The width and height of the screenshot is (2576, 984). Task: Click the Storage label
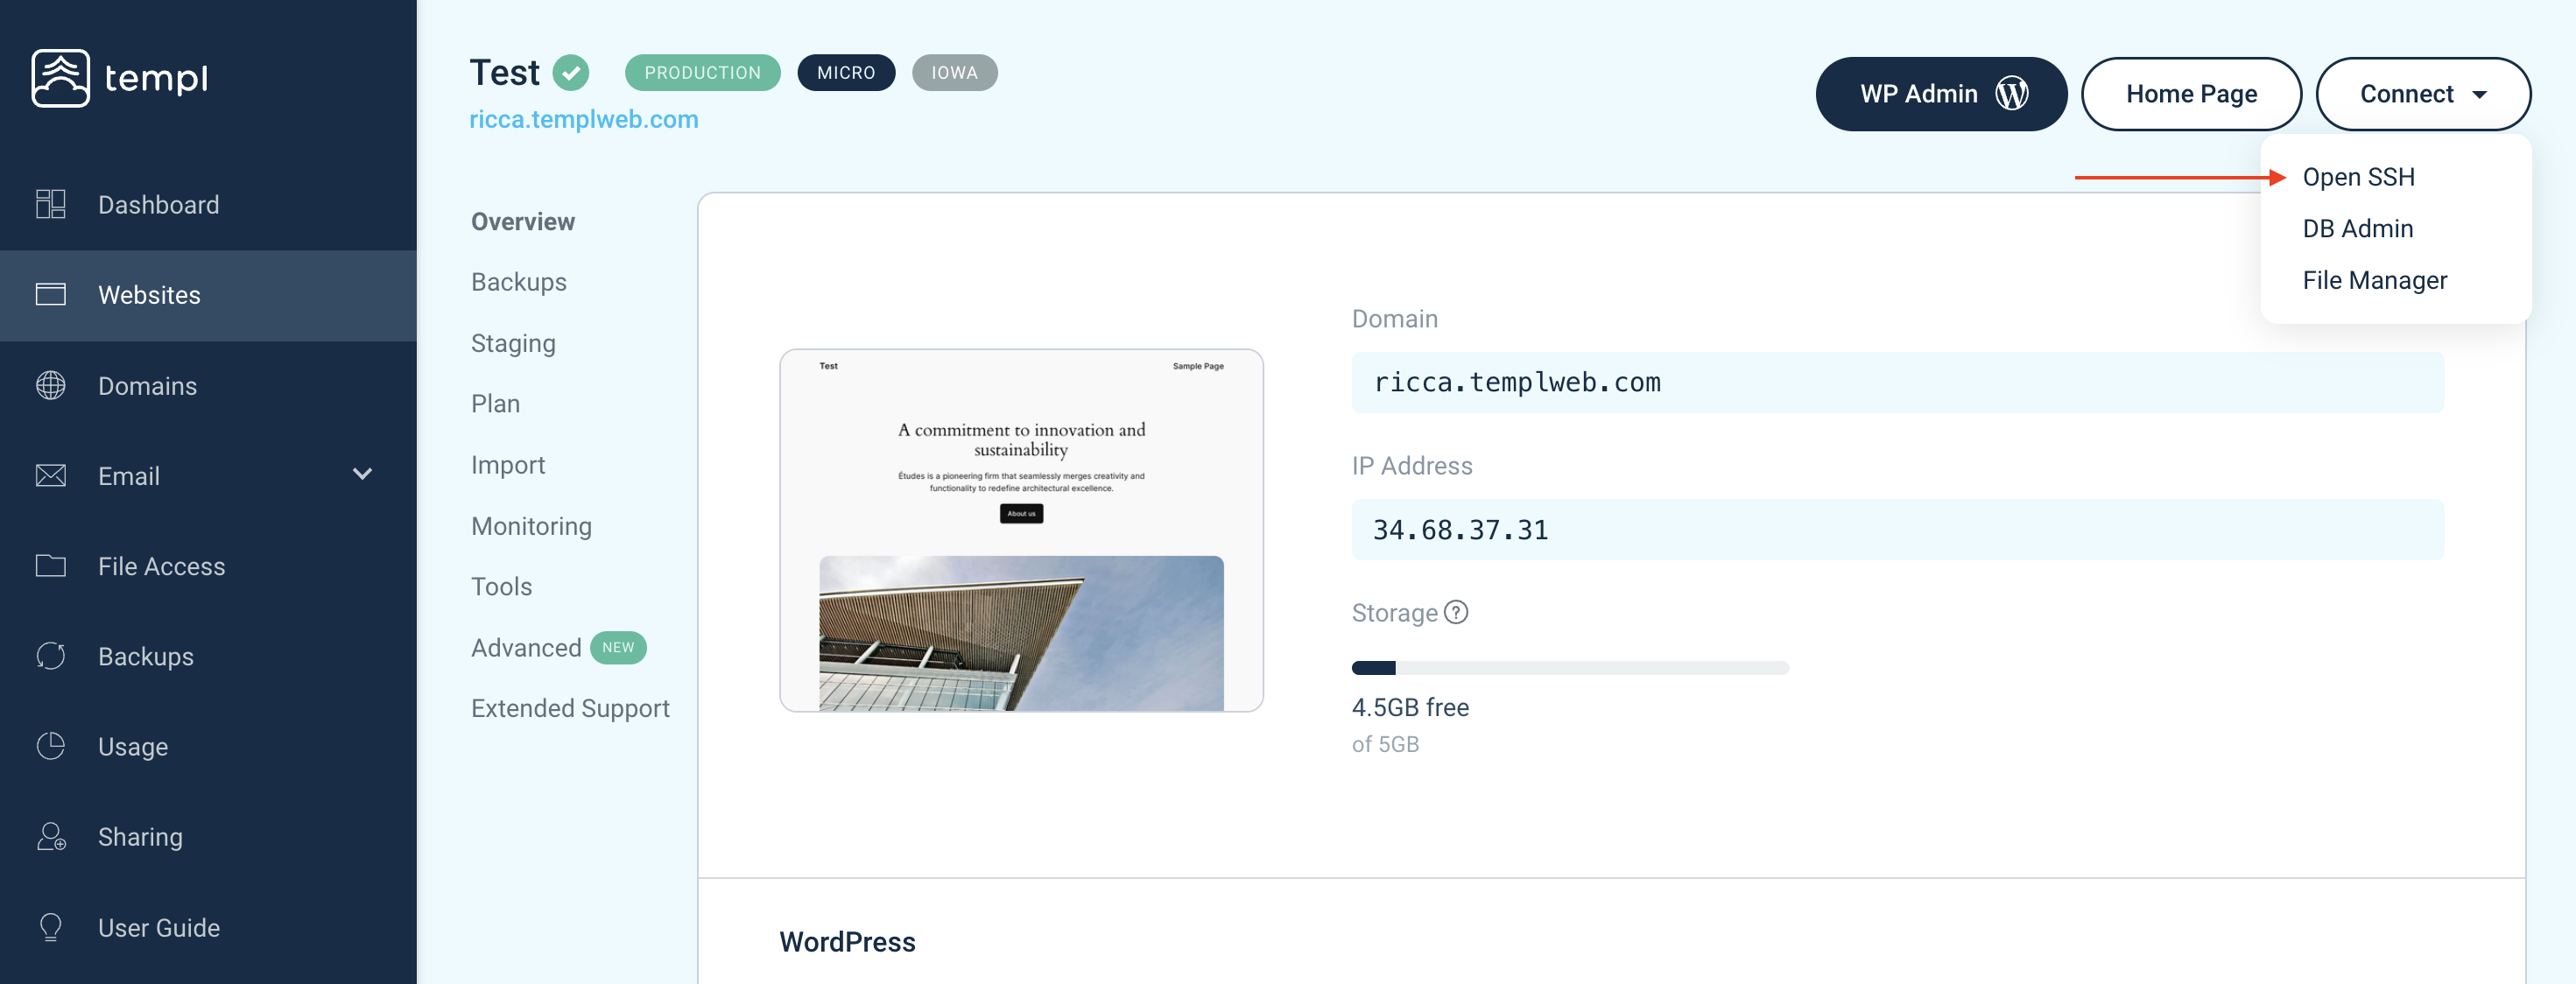click(x=1394, y=613)
